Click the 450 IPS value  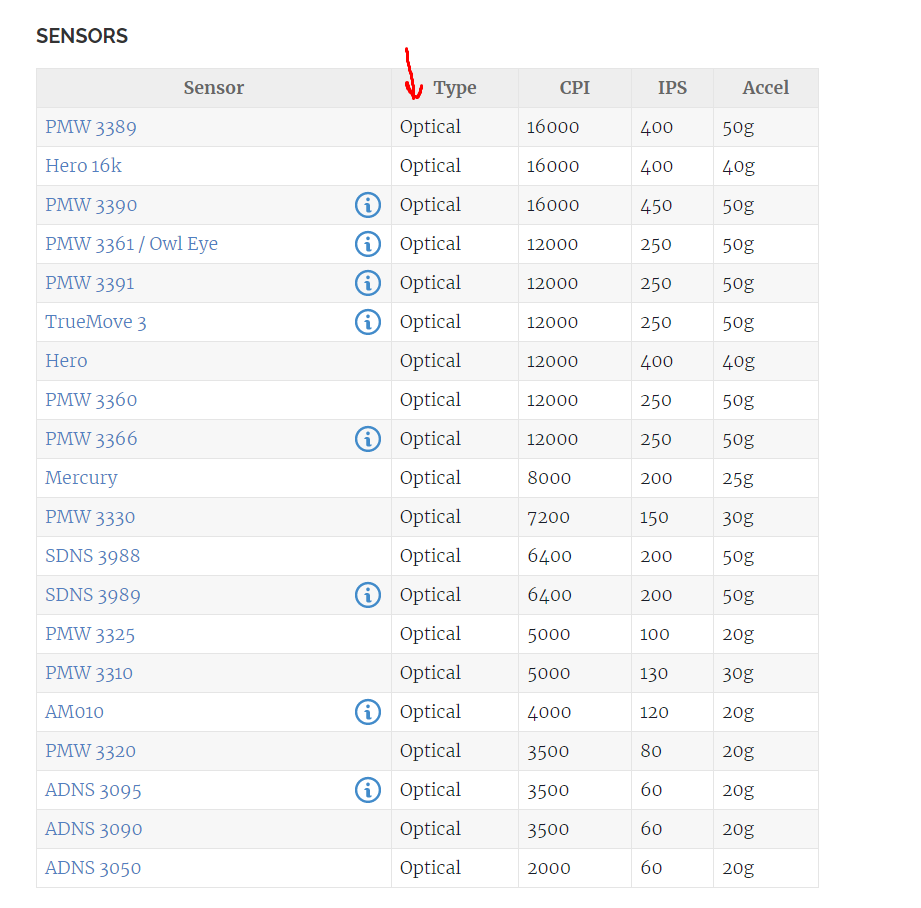point(656,205)
